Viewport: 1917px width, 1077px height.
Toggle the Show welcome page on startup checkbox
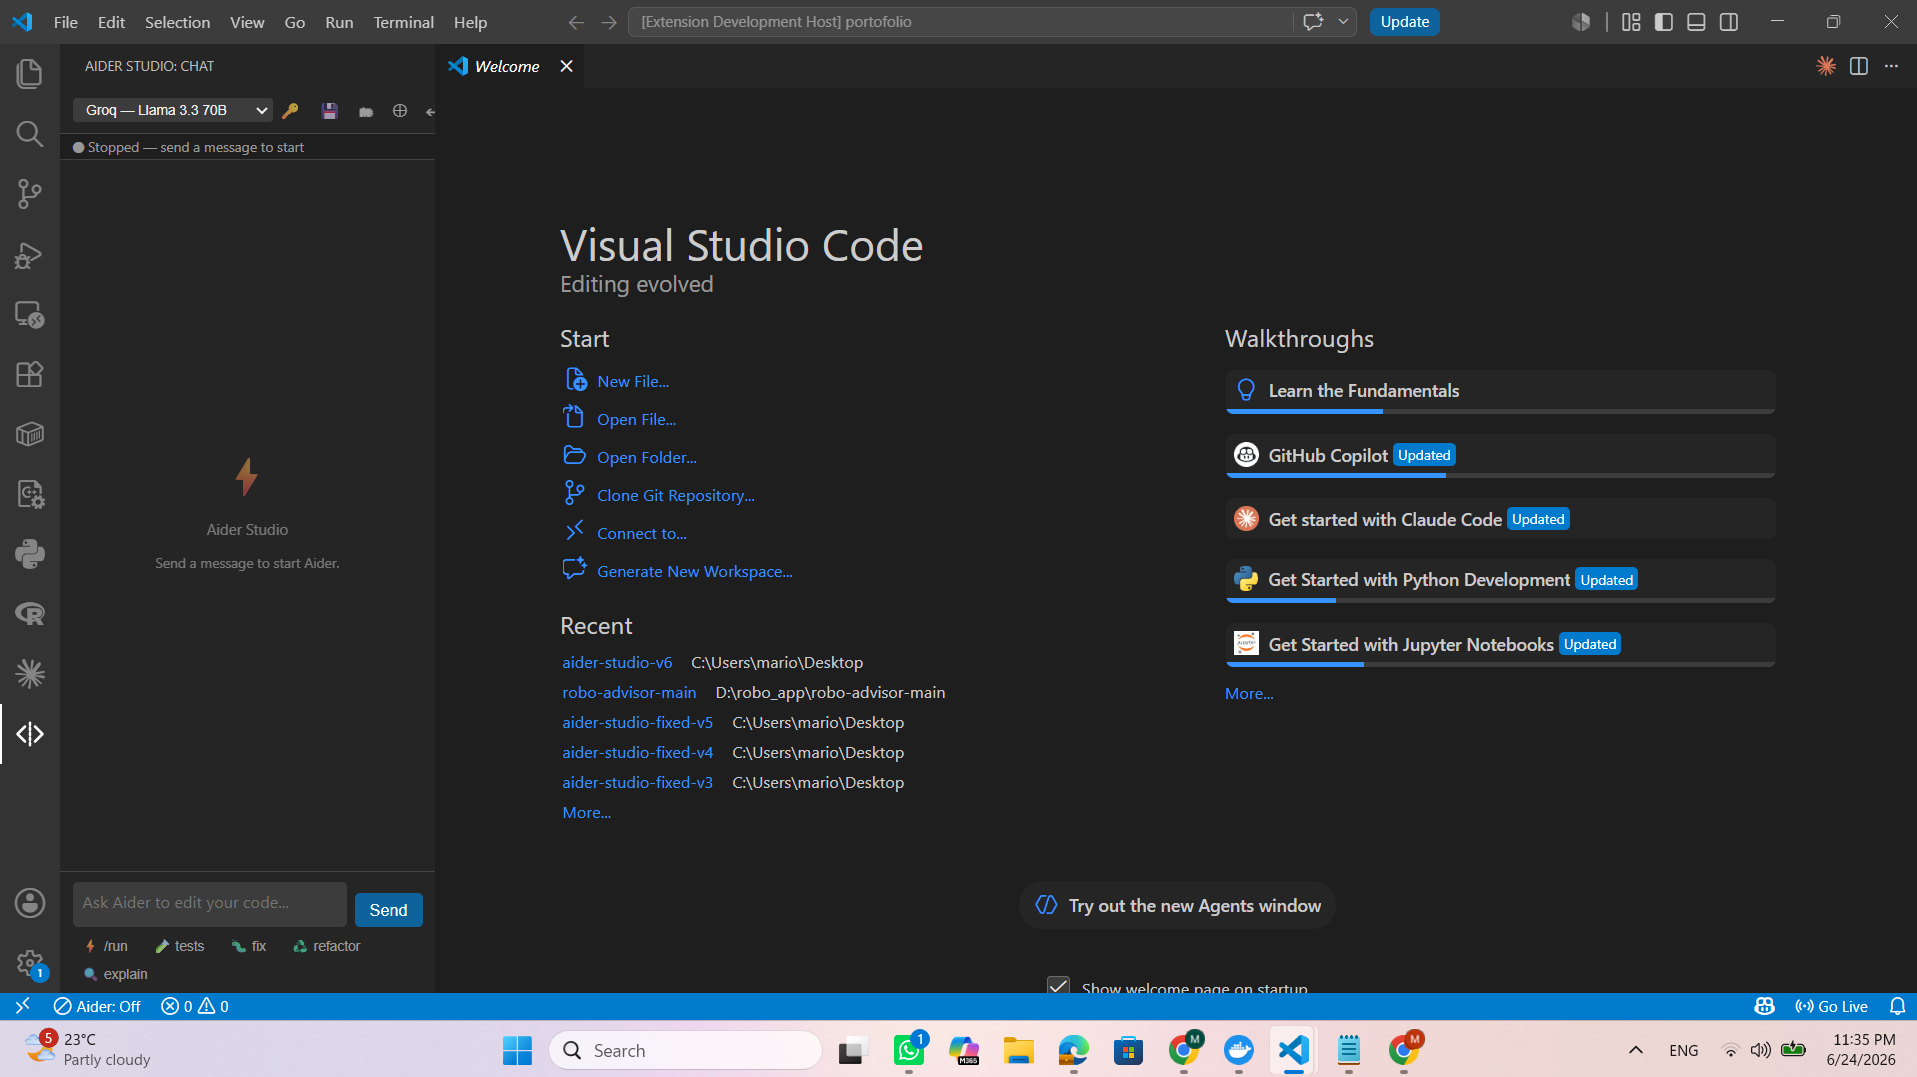tap(1058, 986)
